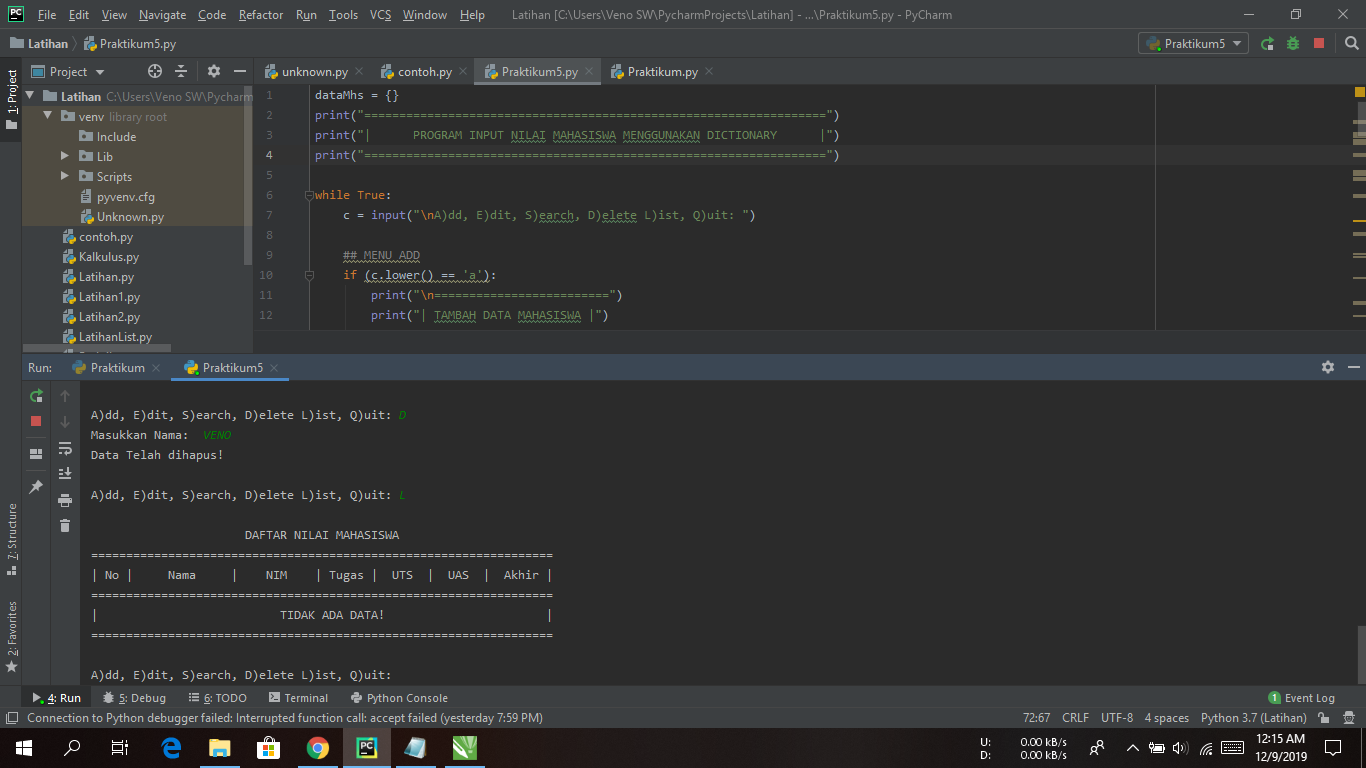The image size is (1366, 768).
Task: Open File Explorer from the taskbar
Action: point(220,747)
